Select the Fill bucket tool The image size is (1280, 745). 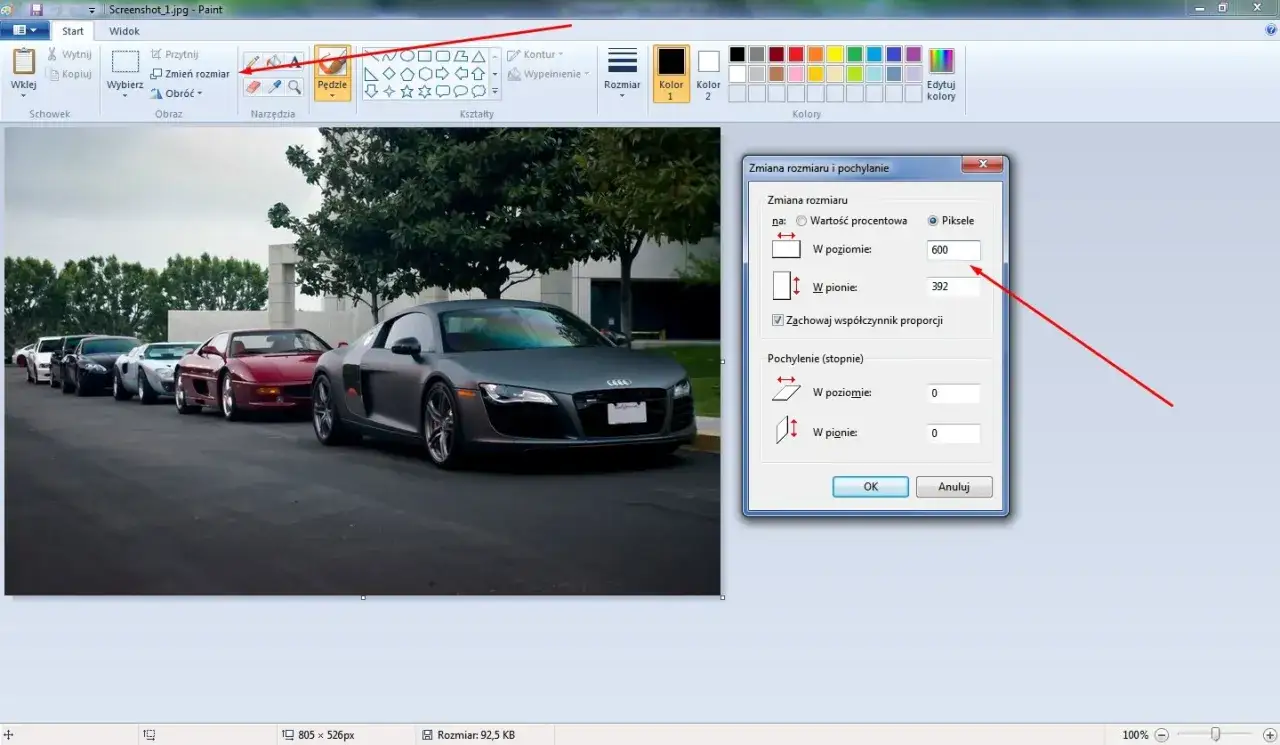click(274, 62)
